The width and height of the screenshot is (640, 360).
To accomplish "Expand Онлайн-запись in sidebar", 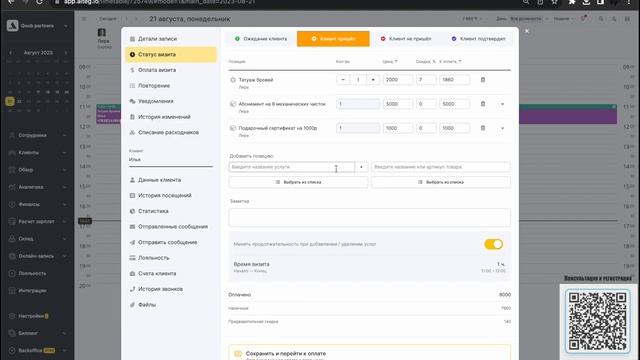I will click(x=38, y=256).
